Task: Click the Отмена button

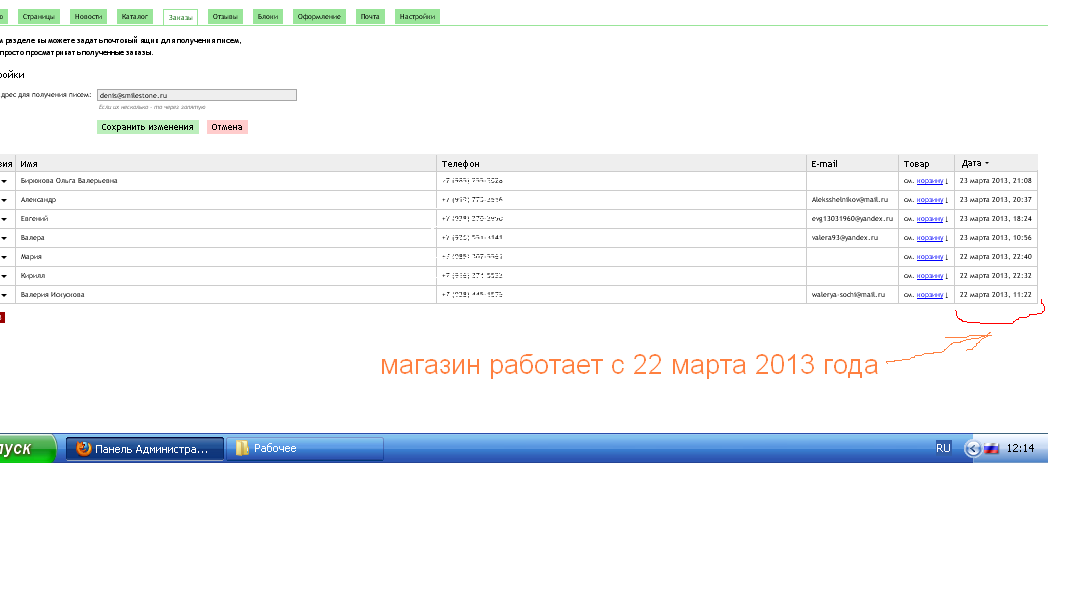Action: pos(227,127)
